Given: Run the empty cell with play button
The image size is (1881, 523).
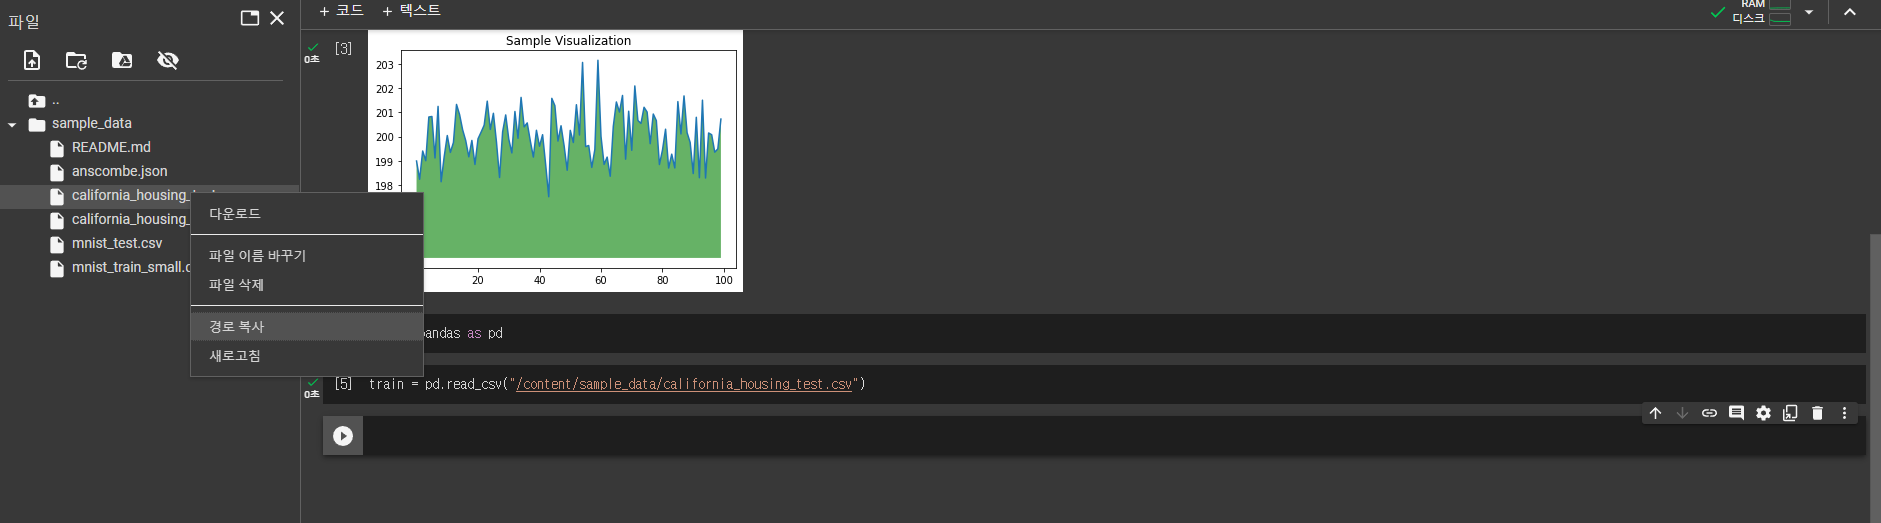Looking at the screenshot, I should [x=343, y=436].
